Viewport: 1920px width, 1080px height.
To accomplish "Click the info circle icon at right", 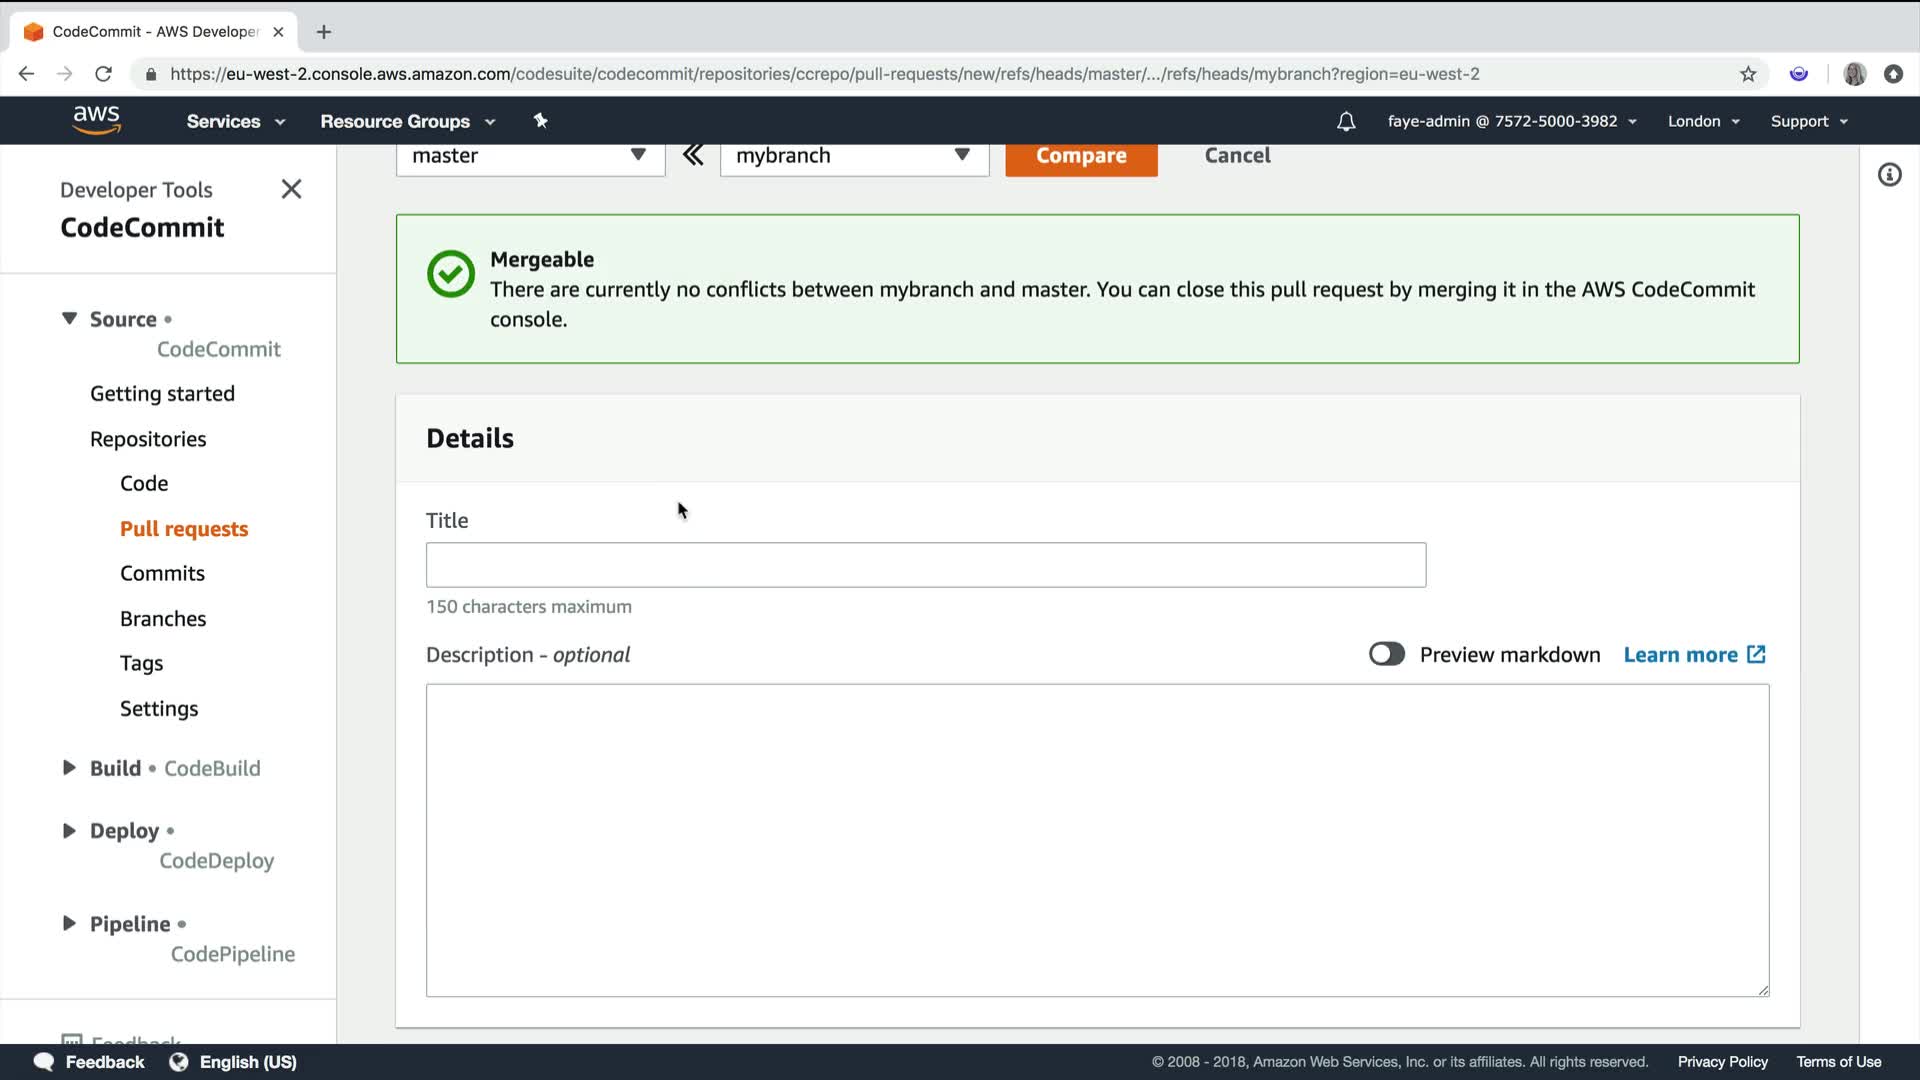I will (1889, 175).
